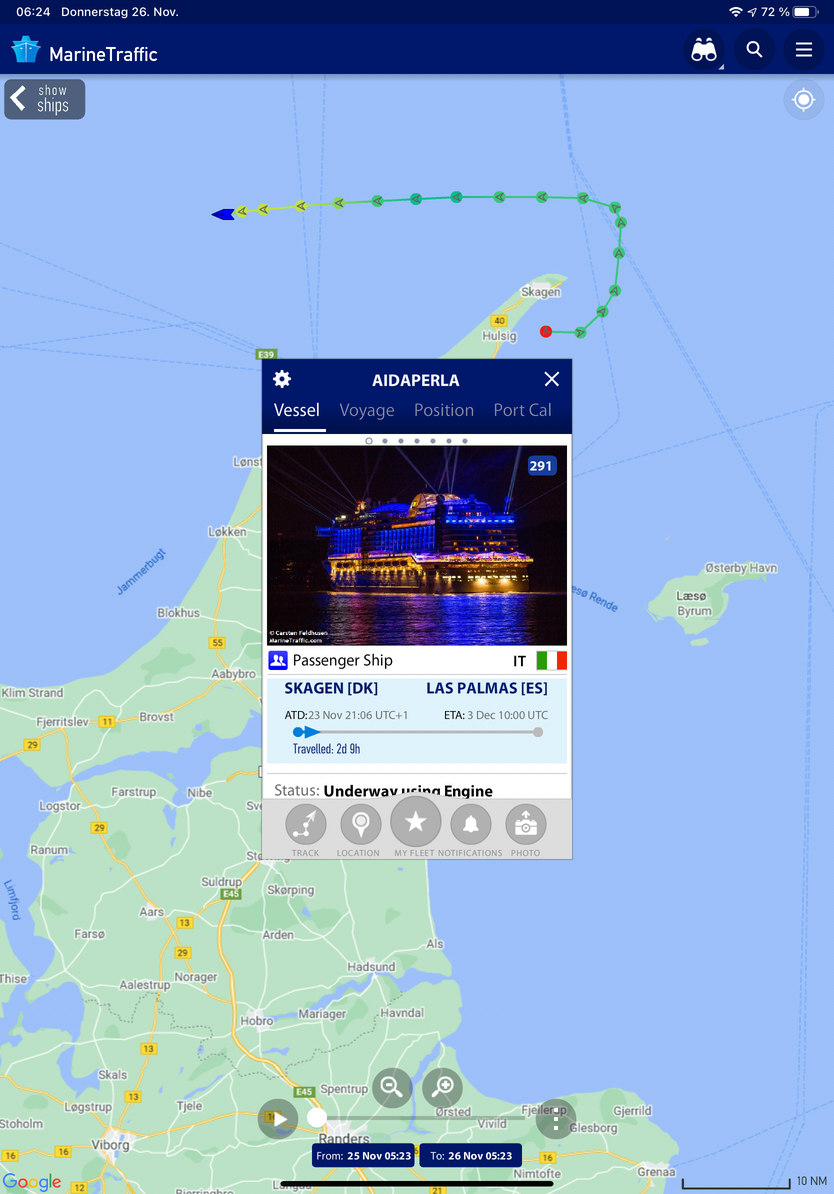Zoom out the map

[x=392, y=1087]
